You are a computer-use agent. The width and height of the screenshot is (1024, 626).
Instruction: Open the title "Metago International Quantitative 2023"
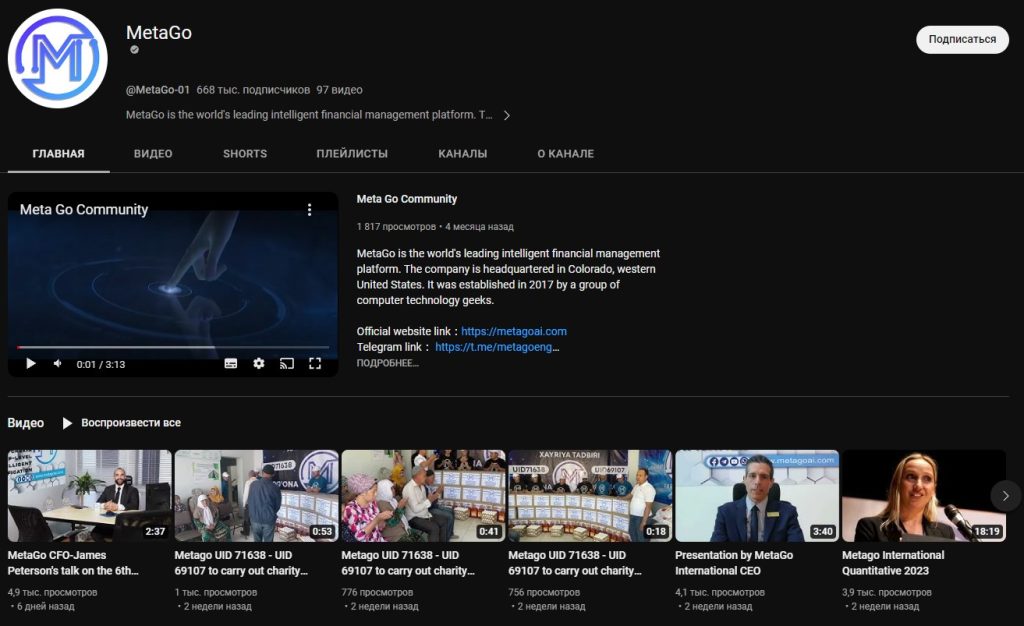coord(893,563)
